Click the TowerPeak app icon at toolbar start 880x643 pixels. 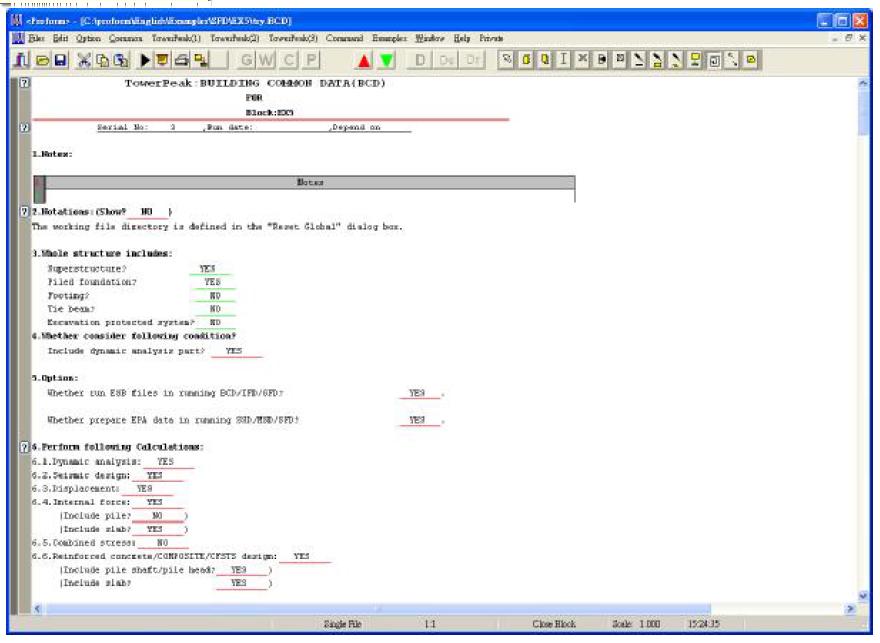pos(21,60)
